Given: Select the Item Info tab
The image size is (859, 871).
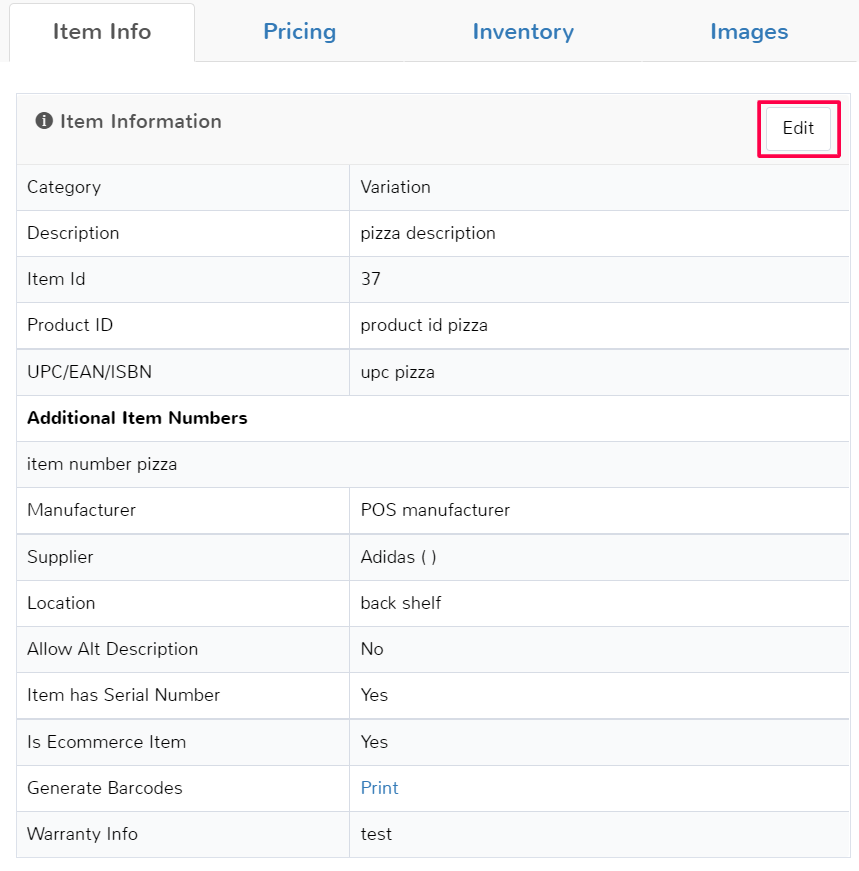Looking at the screenshot, I should point(102,32).
